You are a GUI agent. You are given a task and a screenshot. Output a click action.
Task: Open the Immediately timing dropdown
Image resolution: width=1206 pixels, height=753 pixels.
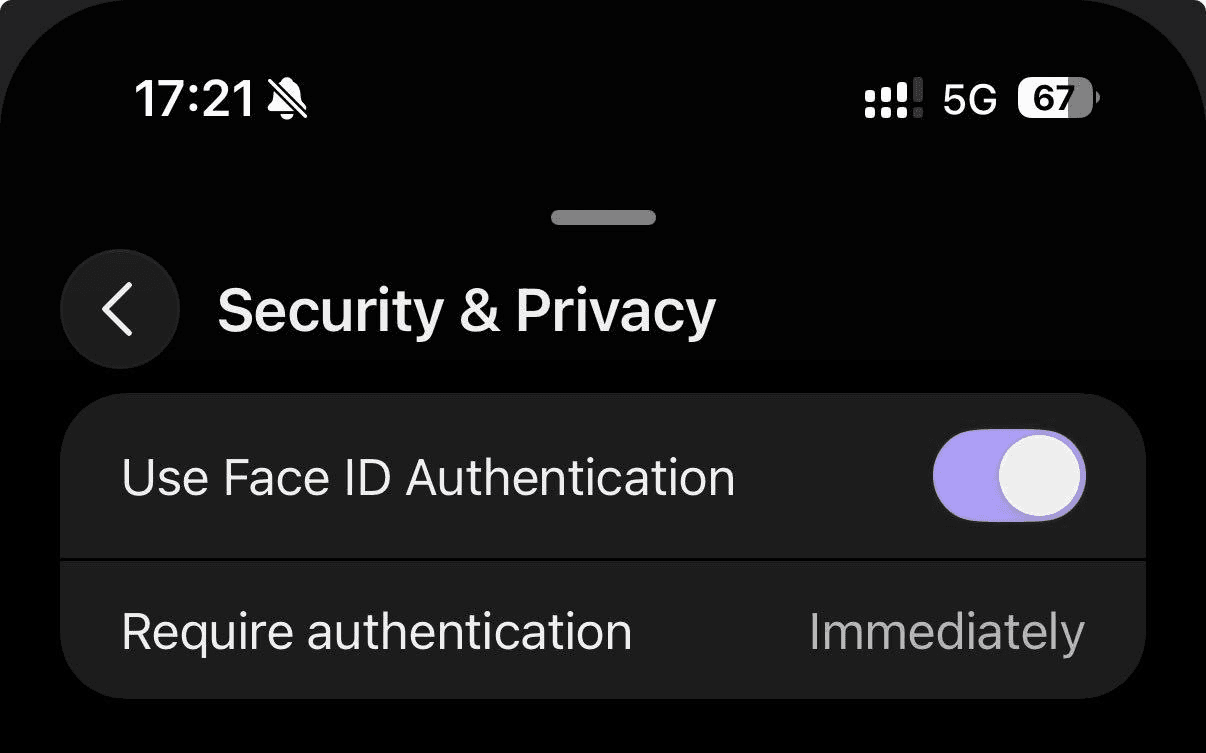point(946,632)
